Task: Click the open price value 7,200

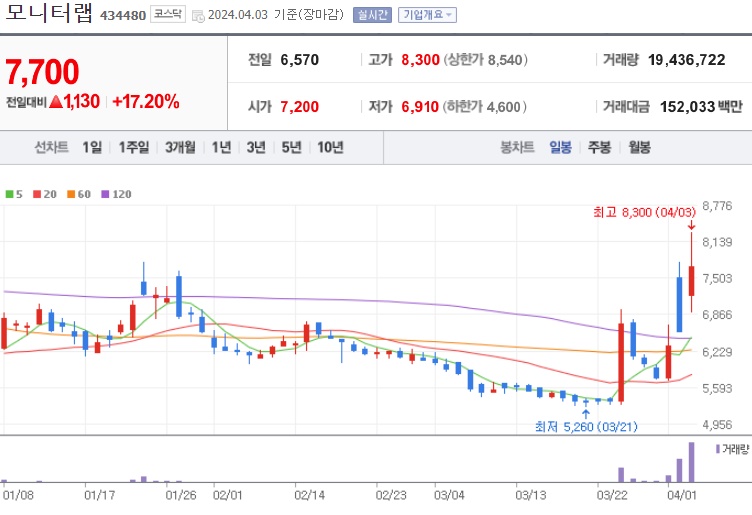Action: click(300, 106)
